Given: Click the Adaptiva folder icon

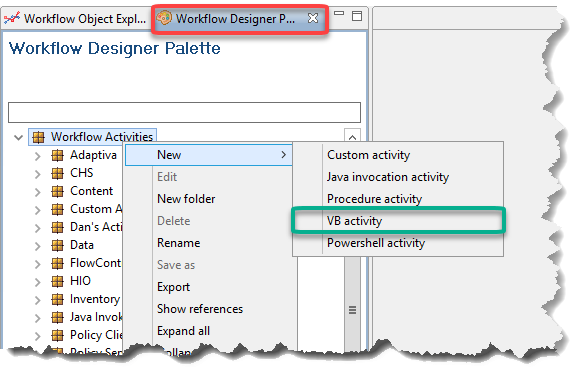Looking at the screenshot, I should point(57,155).
